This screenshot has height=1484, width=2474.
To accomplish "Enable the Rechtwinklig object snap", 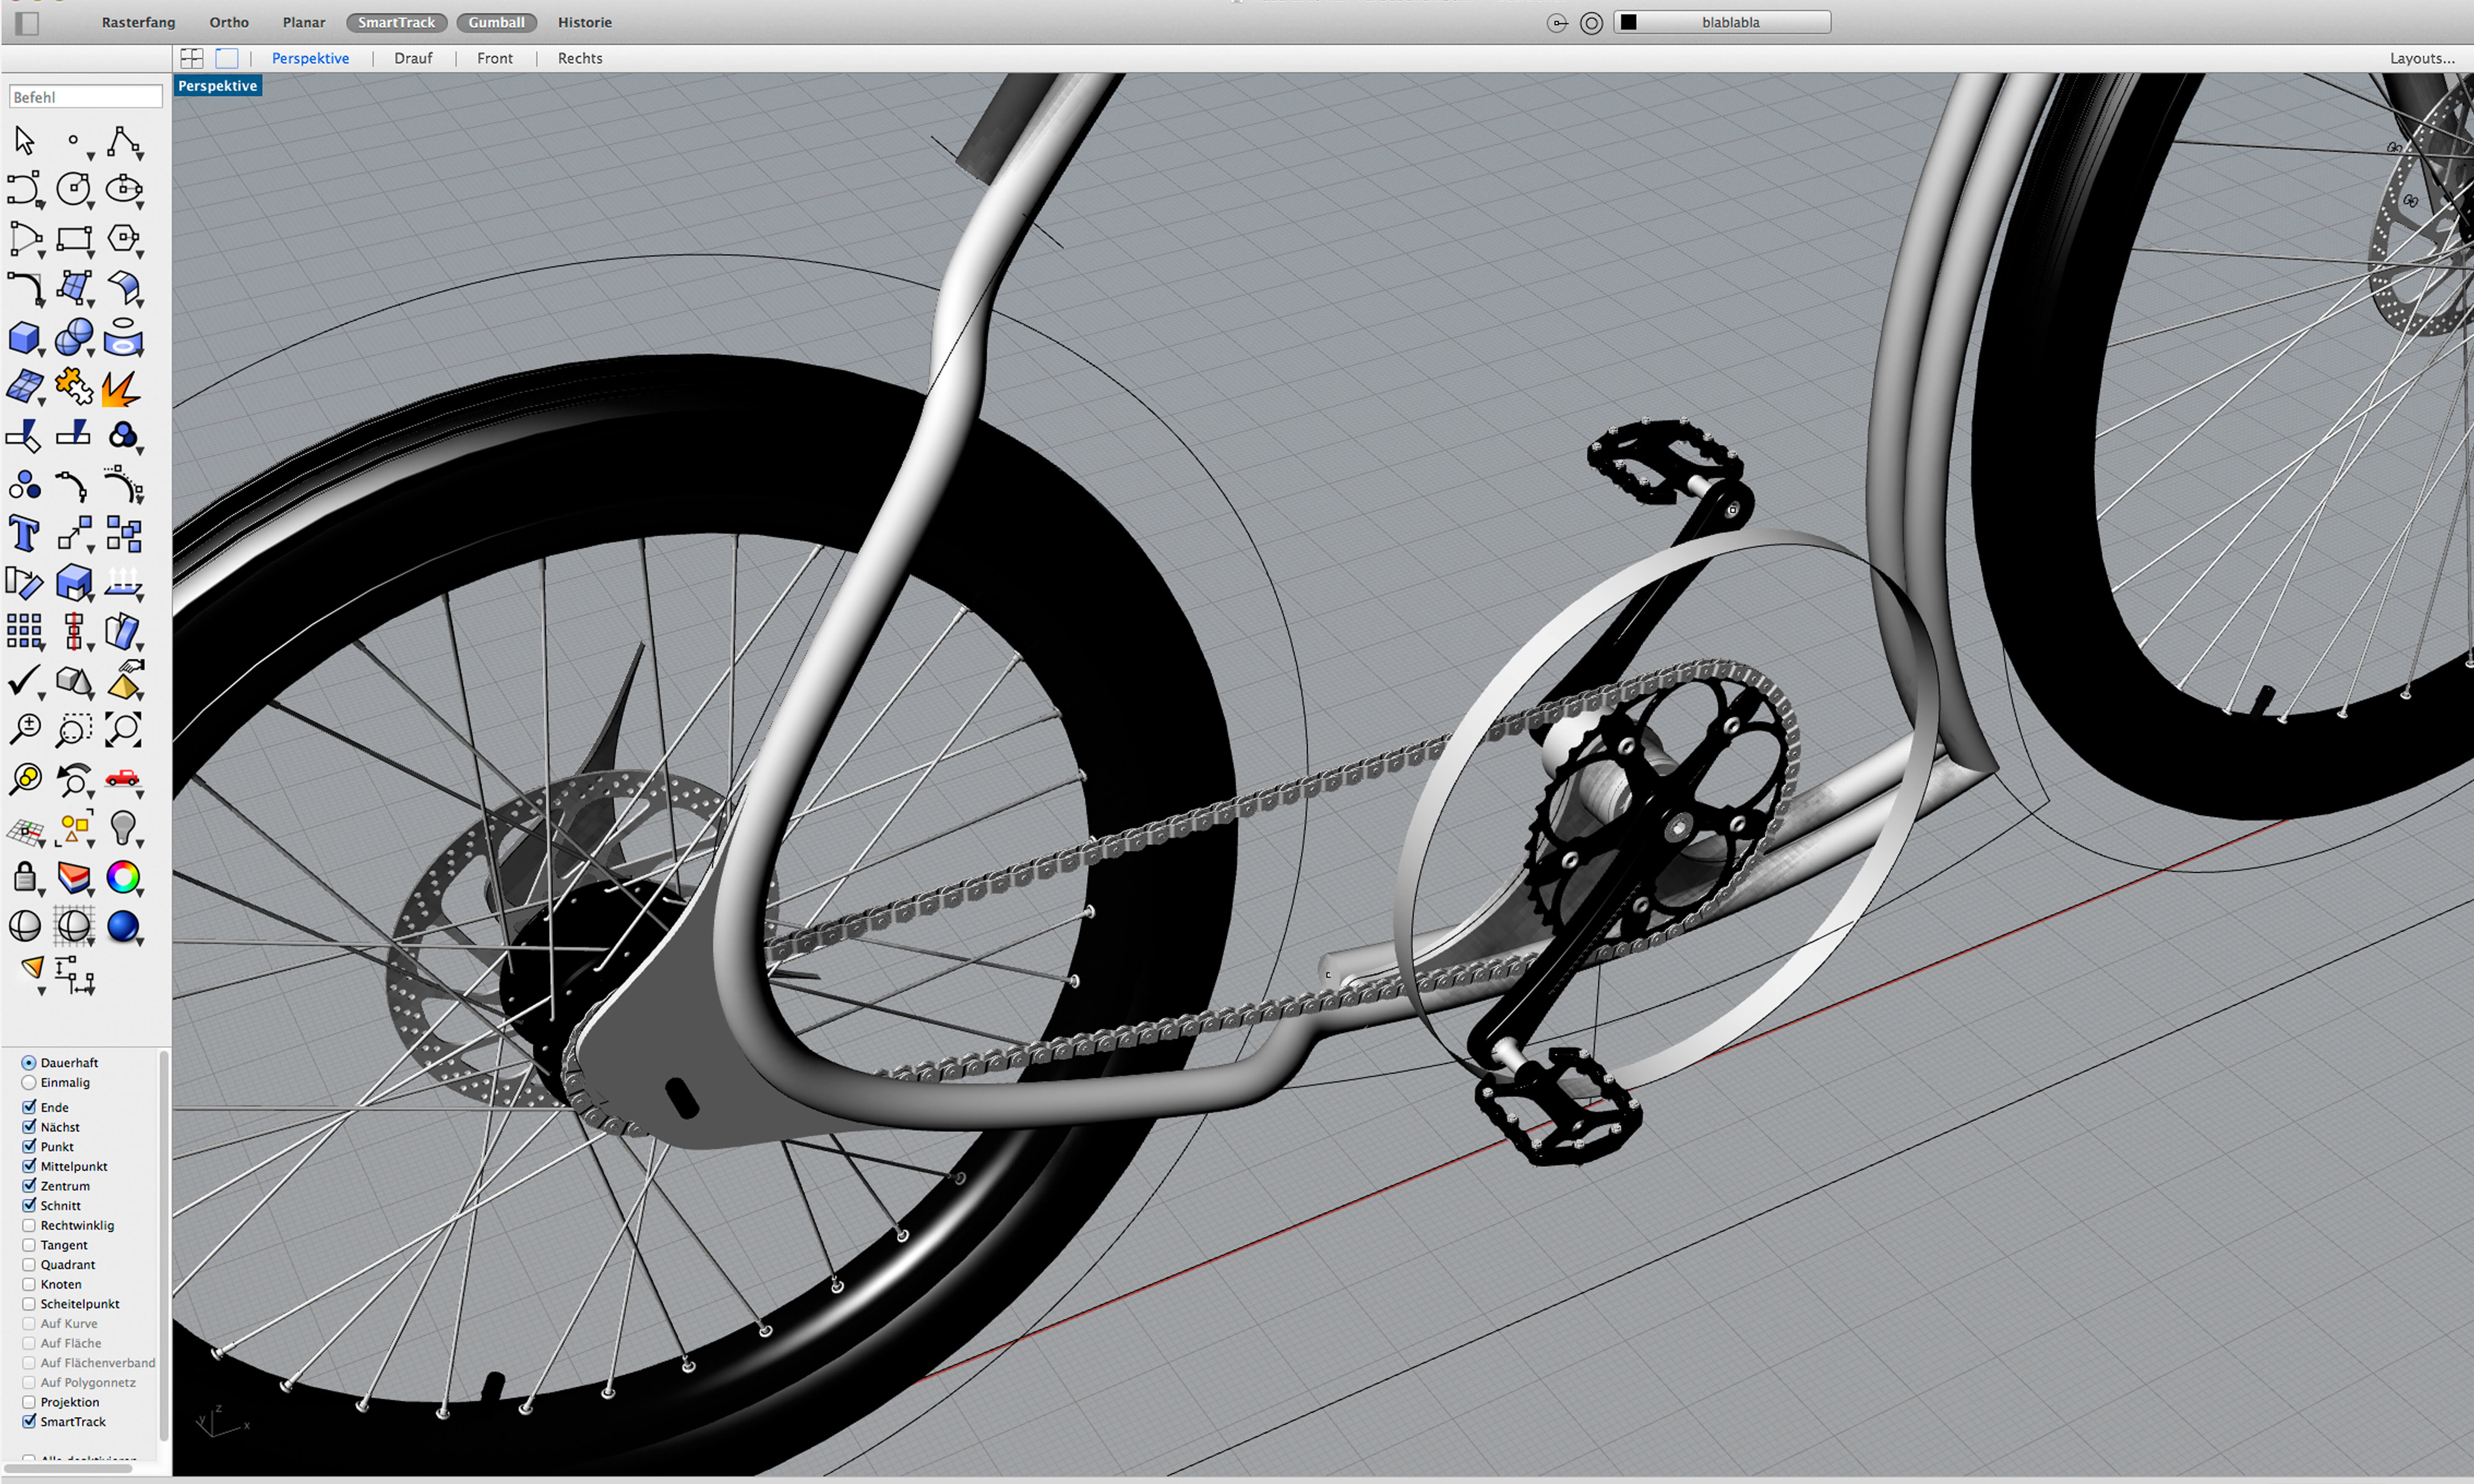I will [29, 1226].
